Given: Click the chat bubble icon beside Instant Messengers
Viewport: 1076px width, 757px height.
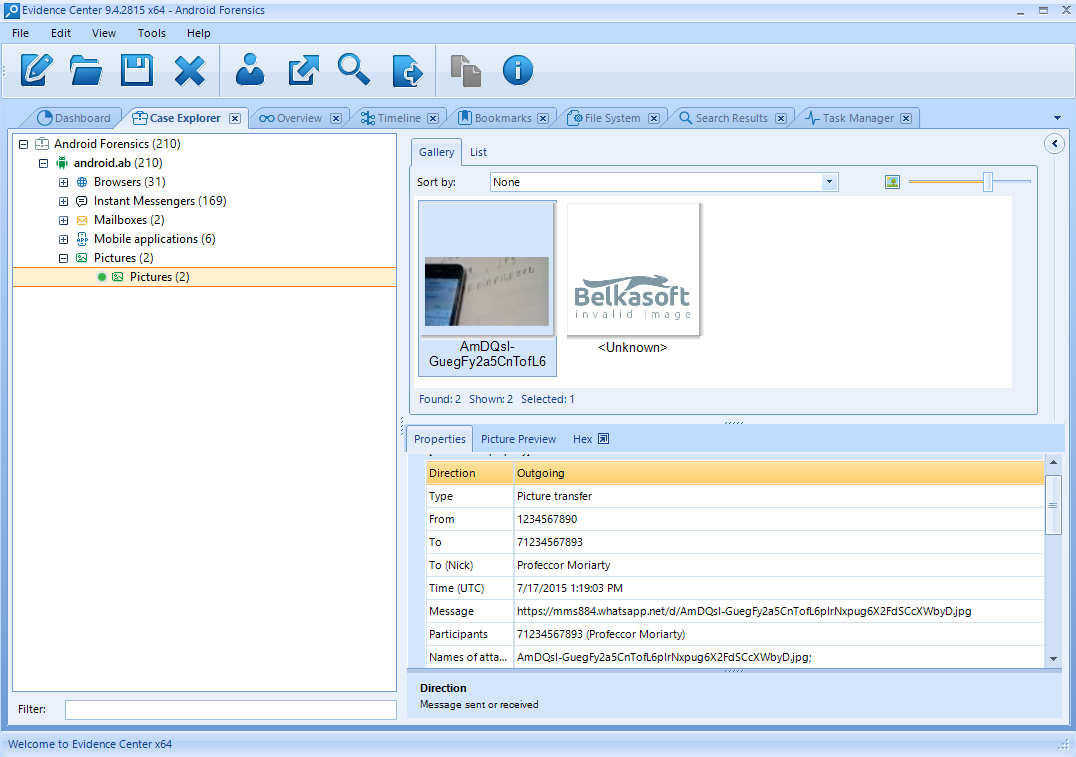Looking at the screenshot, I should click(x=82, y=201).
